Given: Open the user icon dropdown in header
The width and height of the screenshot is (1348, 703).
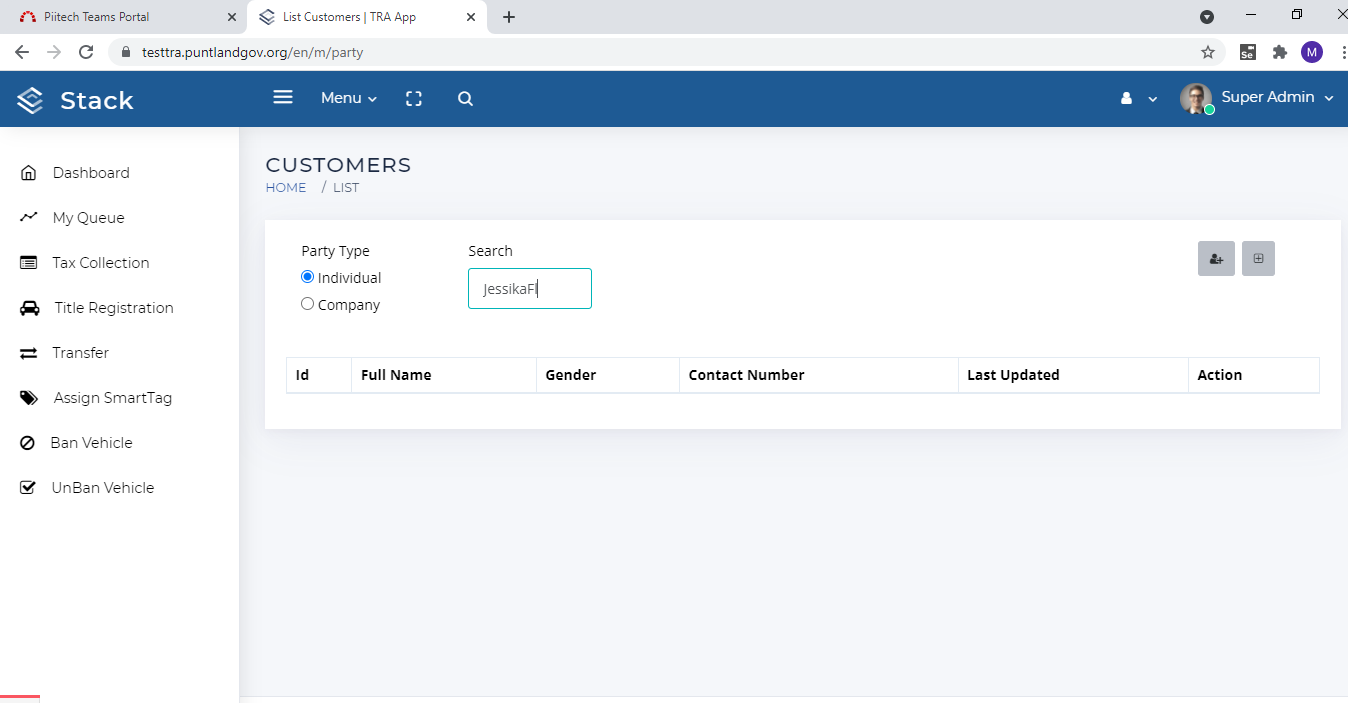Looking at the screenshot, I should point(1138,98).
